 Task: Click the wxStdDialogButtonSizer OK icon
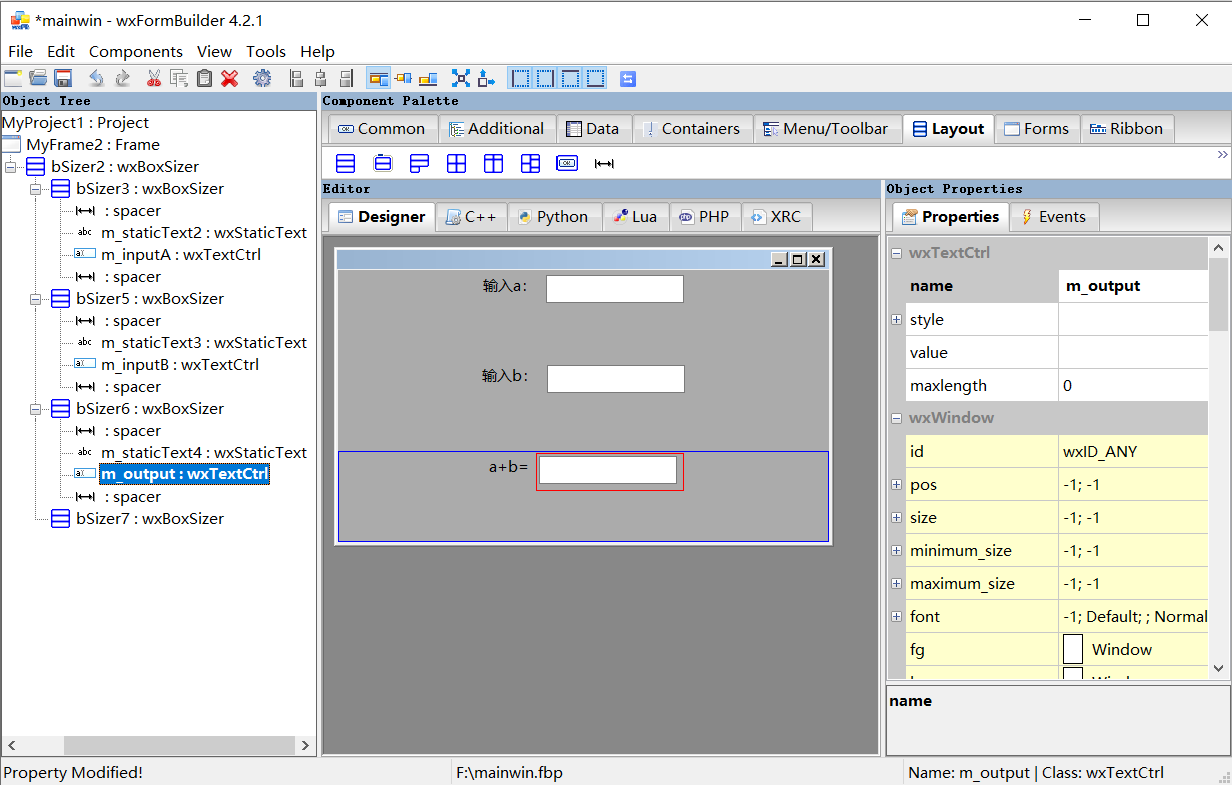(567, 163)
